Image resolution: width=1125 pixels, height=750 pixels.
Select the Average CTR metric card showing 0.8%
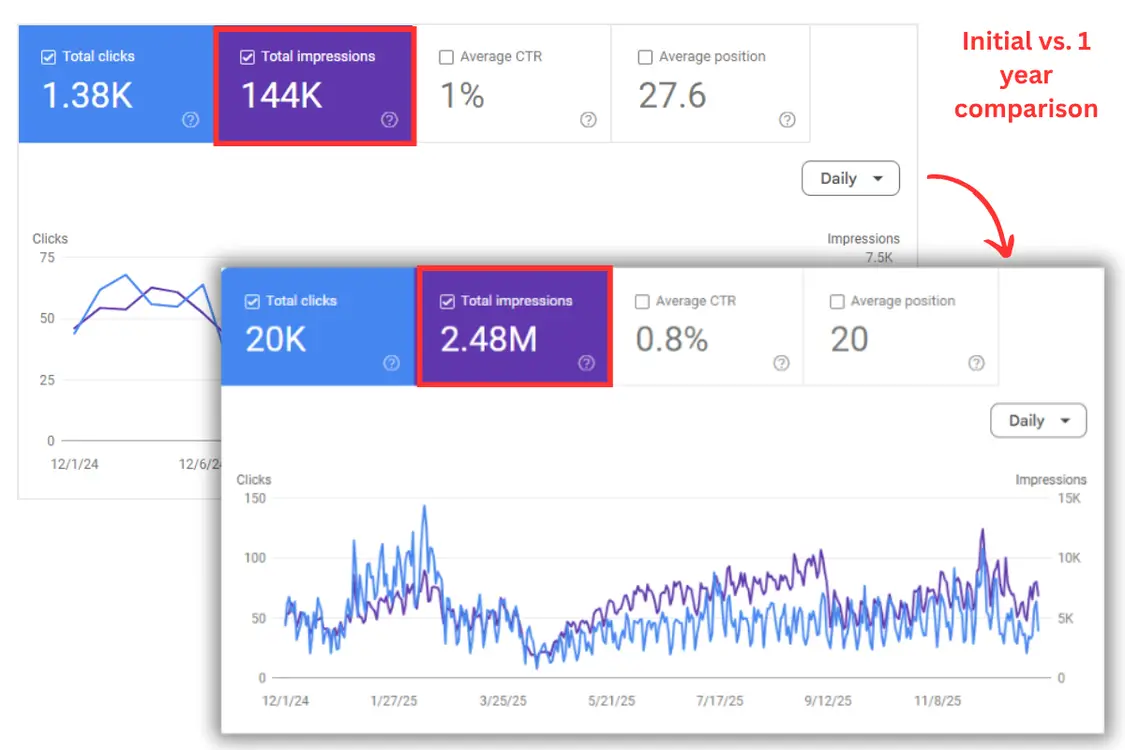pyautogui.click(x=710, y=327)
